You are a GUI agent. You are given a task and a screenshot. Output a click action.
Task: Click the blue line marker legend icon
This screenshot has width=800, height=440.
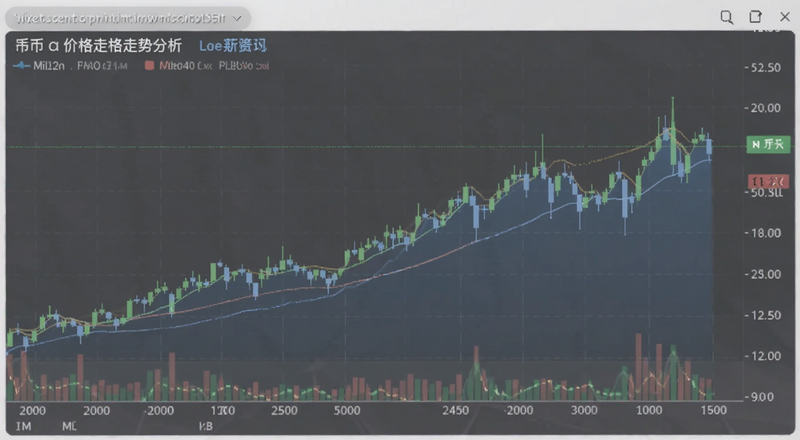pyautogui.click(x=21, y=66)
